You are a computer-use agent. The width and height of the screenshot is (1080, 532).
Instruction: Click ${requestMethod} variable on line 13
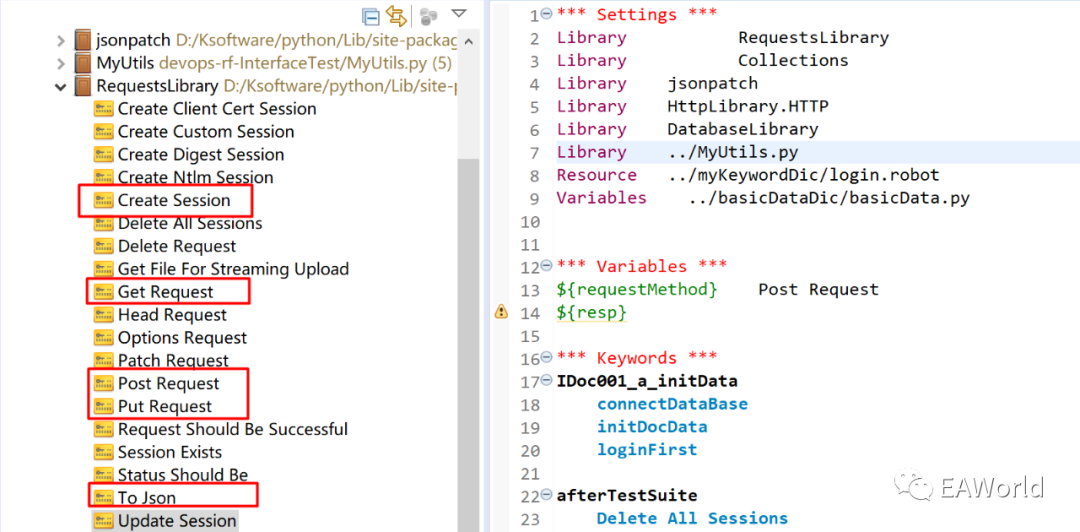[x=638, y=289]
